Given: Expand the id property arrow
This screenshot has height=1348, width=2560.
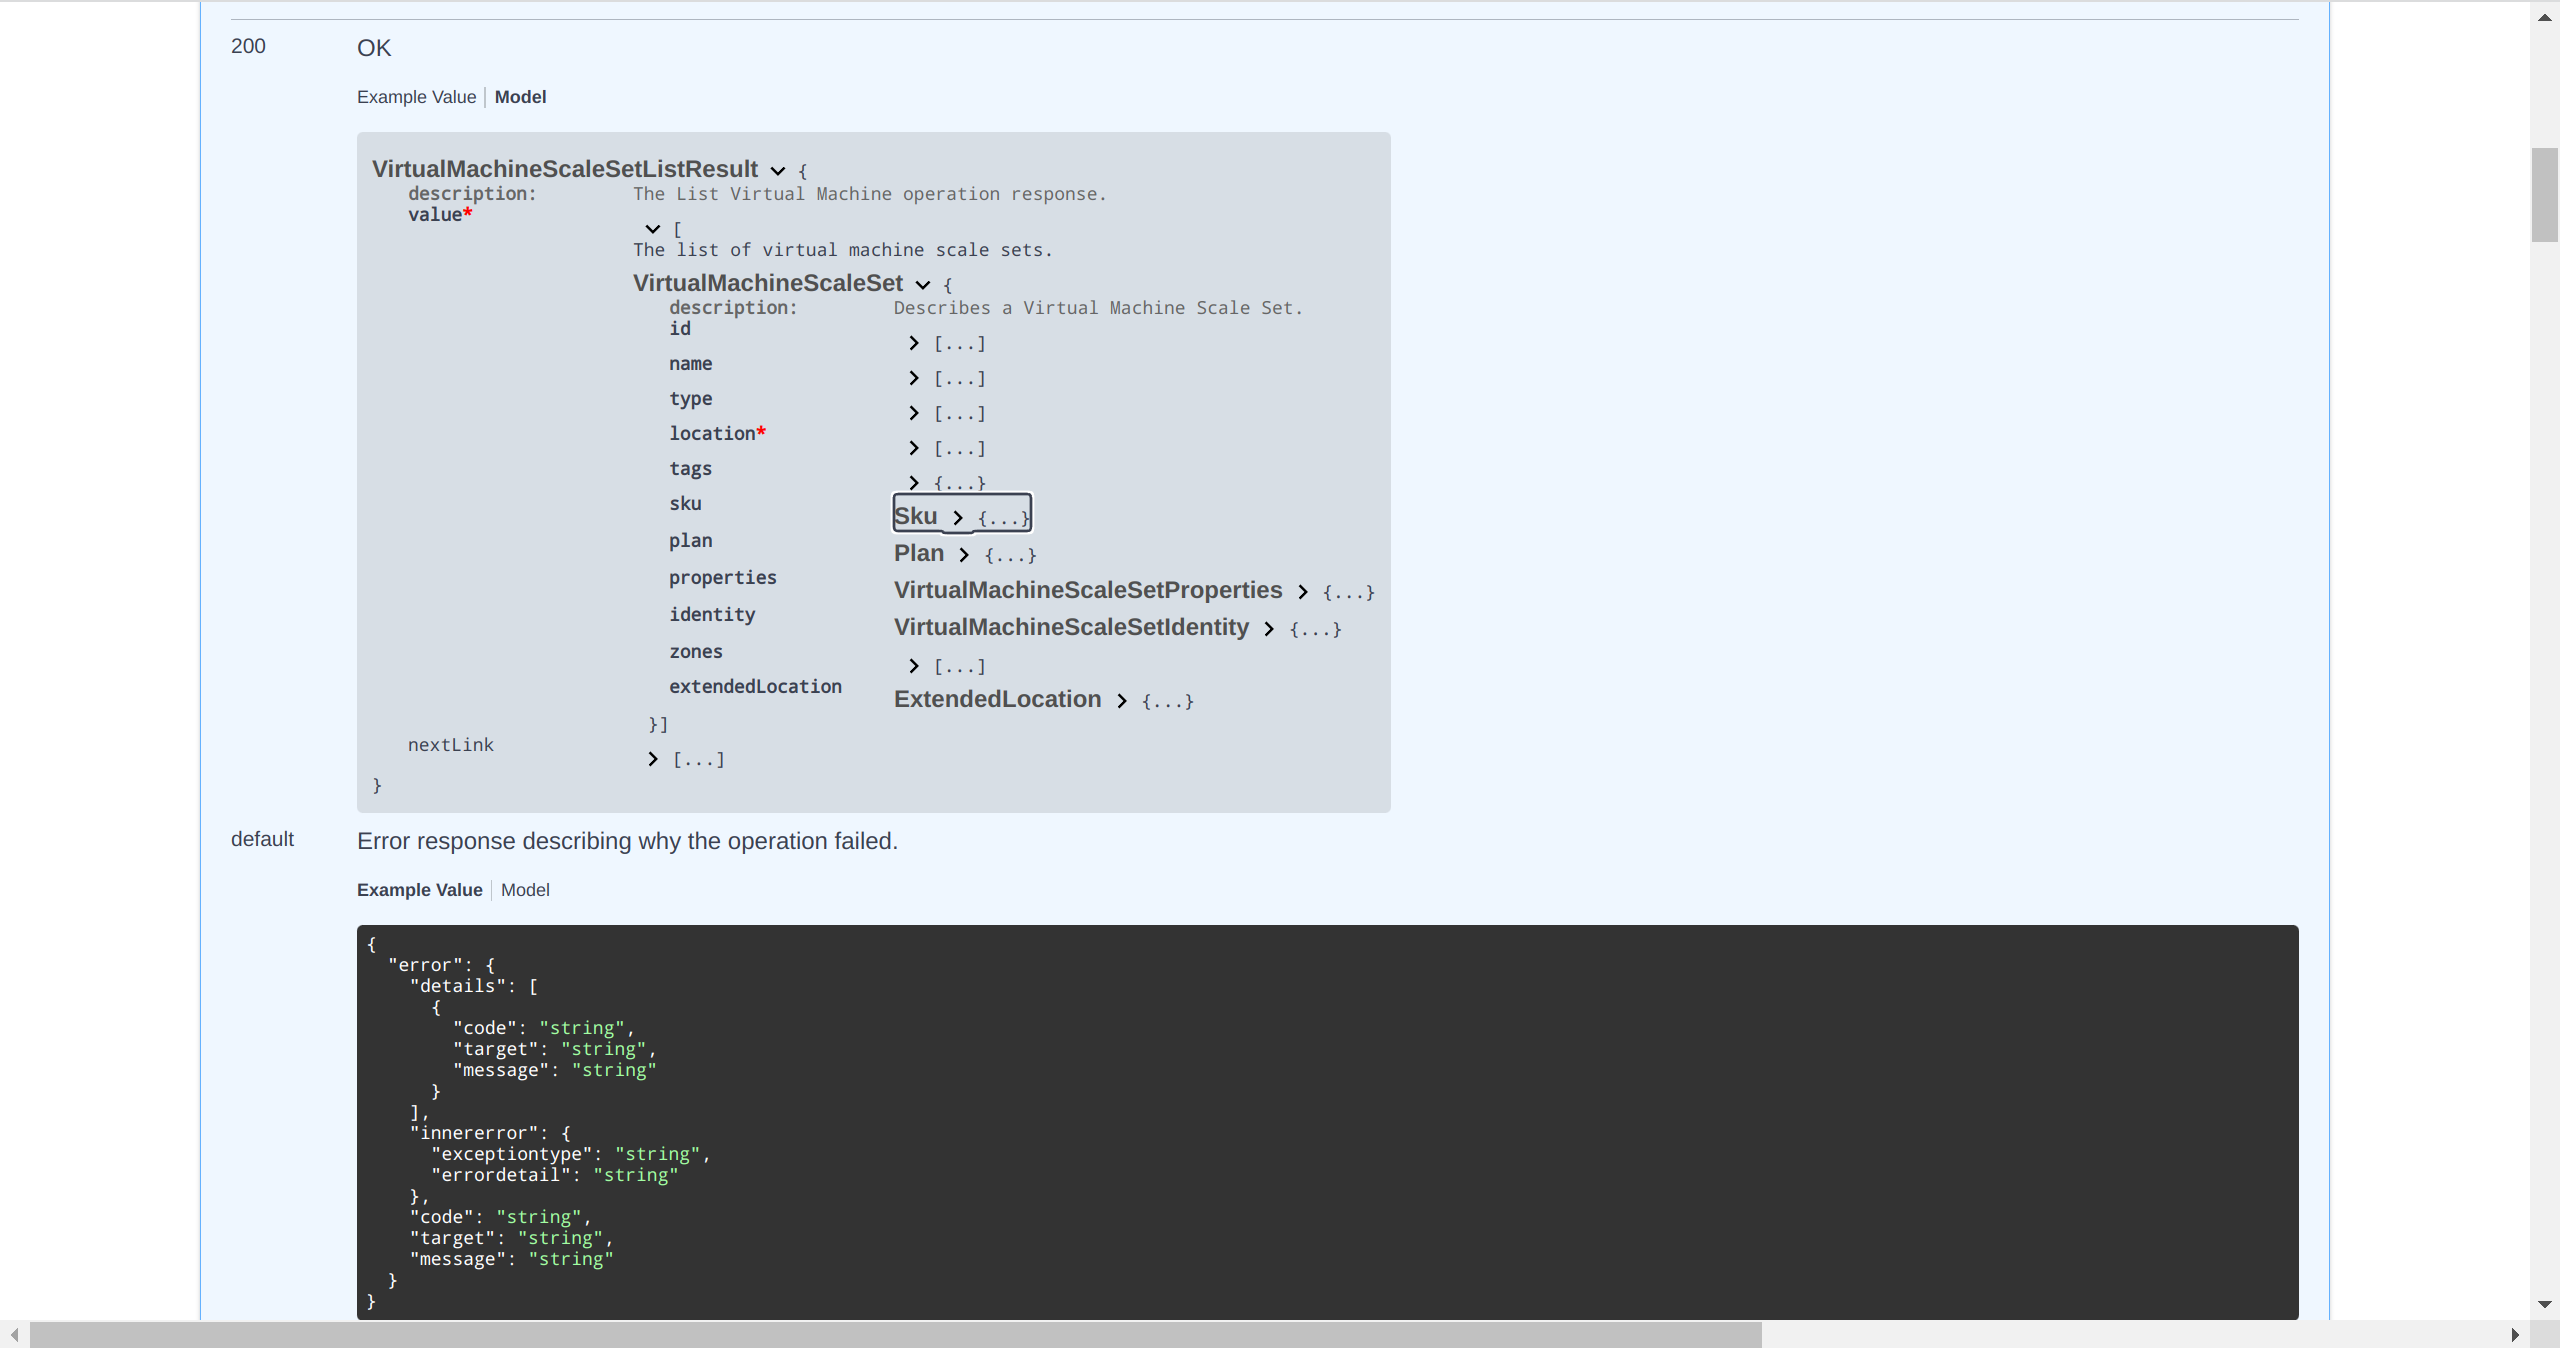Looking at the screenshot, I should click(x=914, y=343).
